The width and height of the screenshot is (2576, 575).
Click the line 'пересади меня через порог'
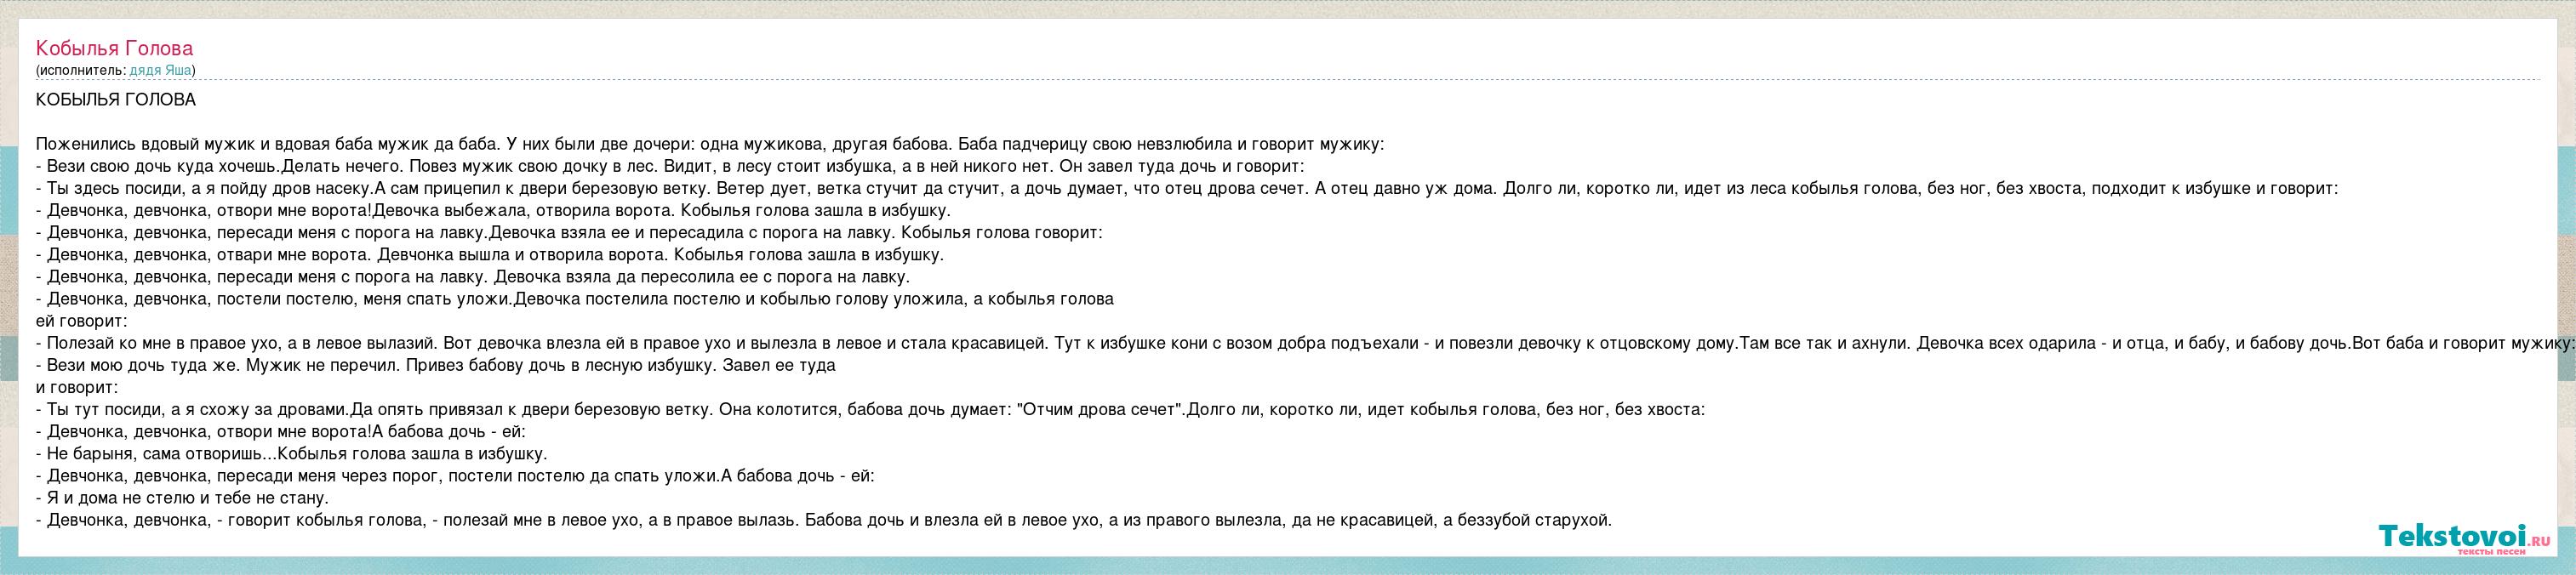pos(455,475)
